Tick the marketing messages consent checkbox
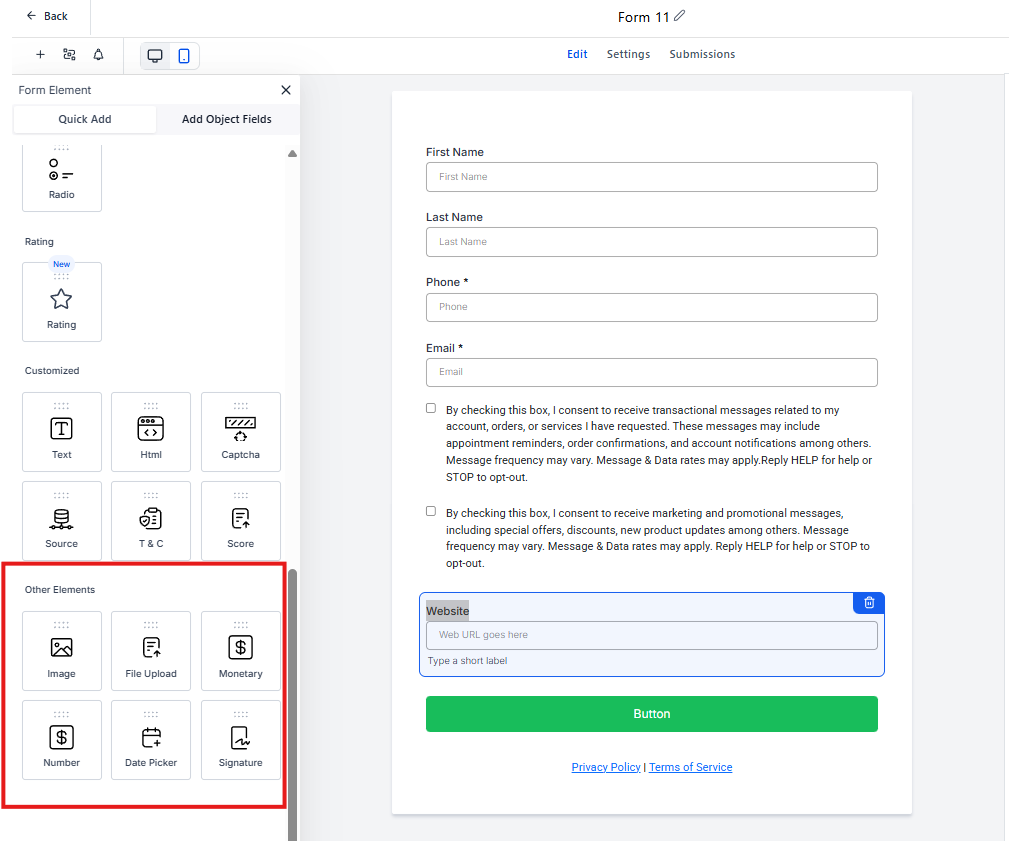 click(431, 511)
